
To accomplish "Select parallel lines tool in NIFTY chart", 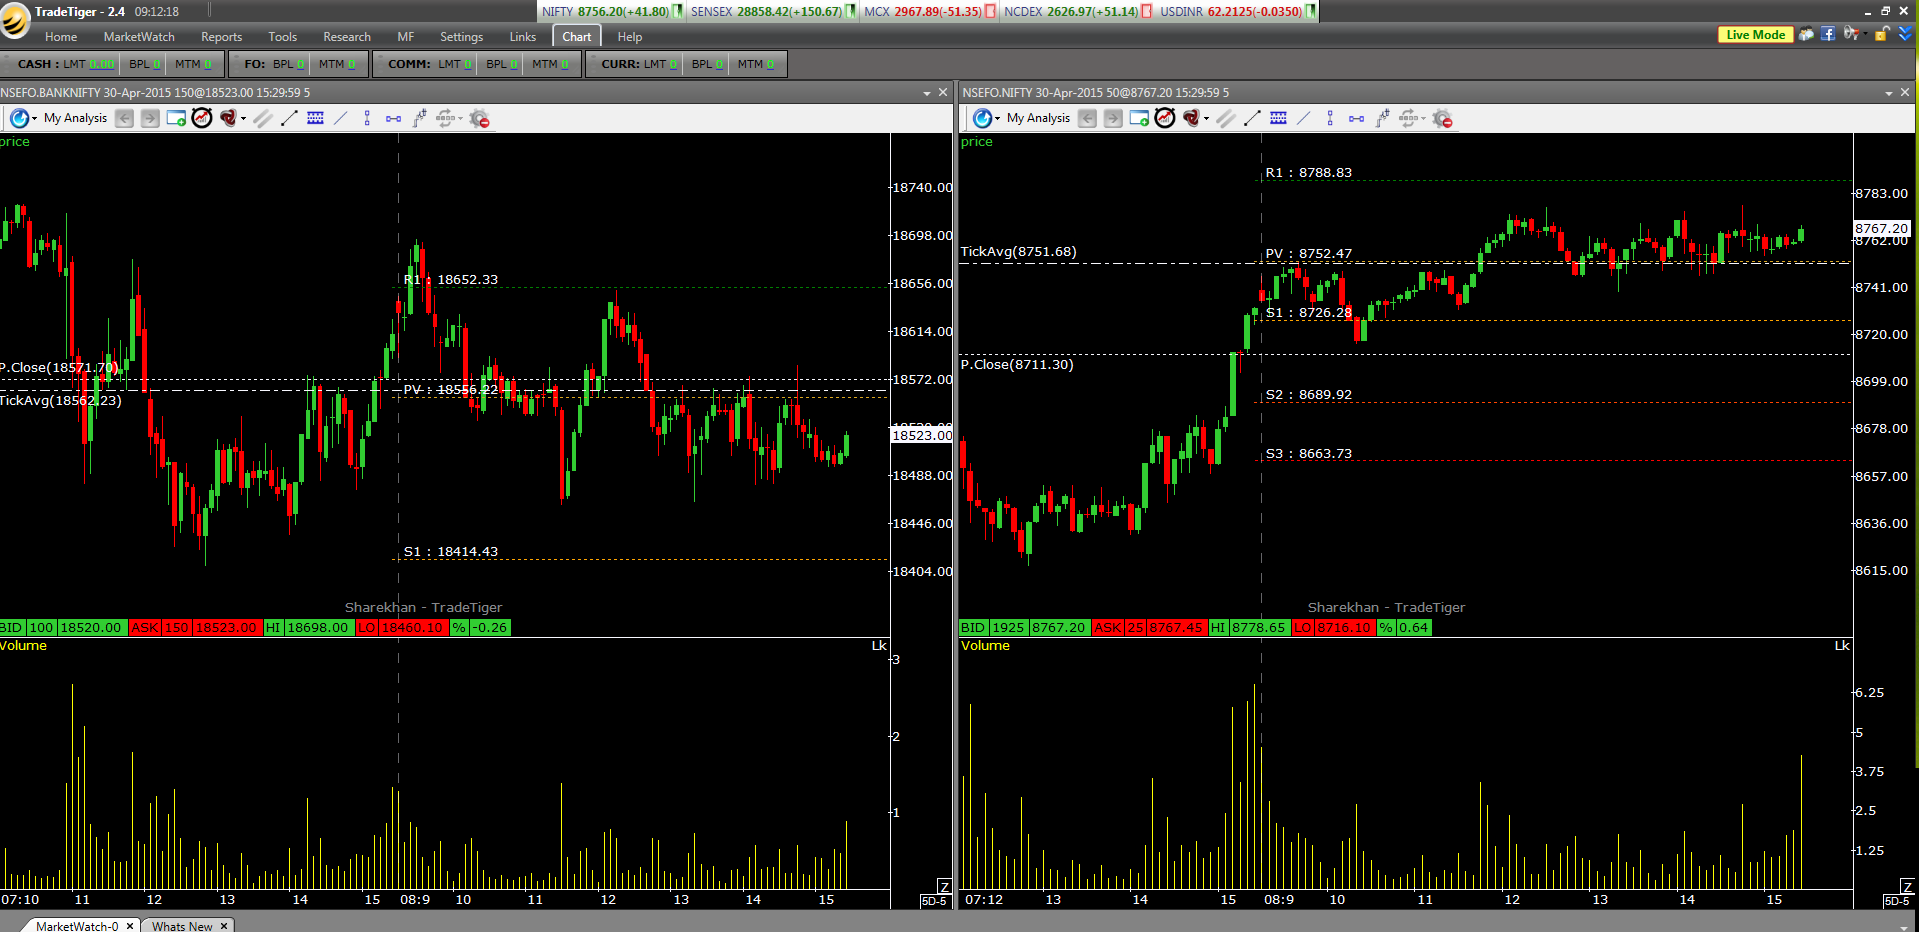I will 1226,118.
